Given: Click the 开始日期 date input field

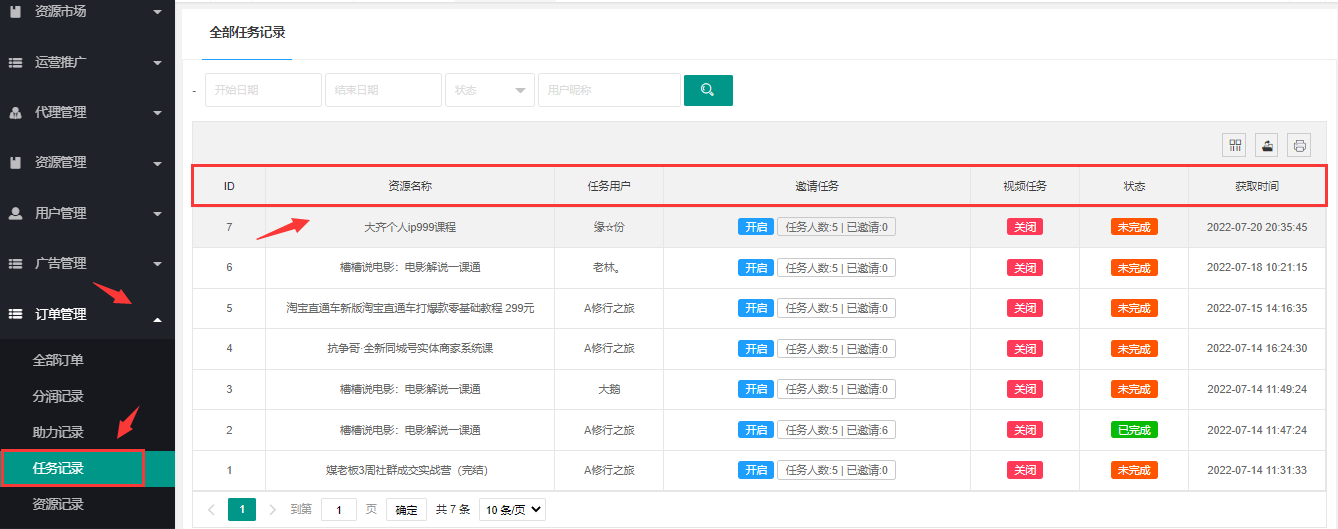Looking at the screenshot, I should (x=263, y=90).
